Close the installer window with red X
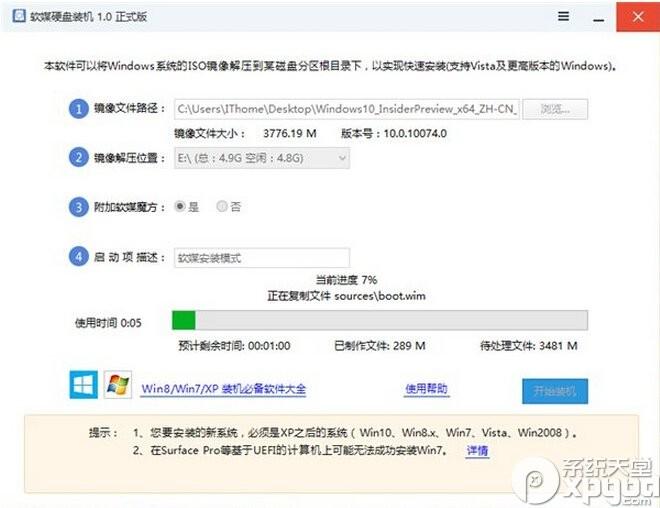The image size is (660, 508). (638, 16)
